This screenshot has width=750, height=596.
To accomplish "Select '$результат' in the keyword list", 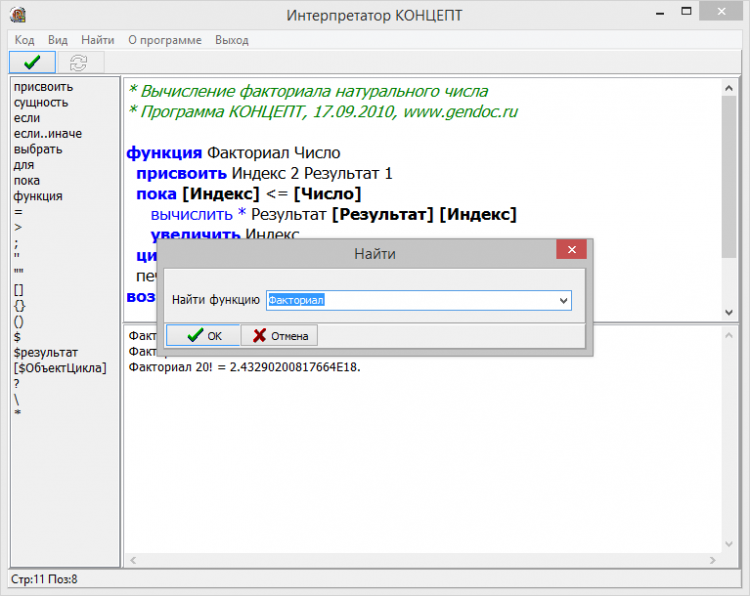I will click(x=45, y=353).
